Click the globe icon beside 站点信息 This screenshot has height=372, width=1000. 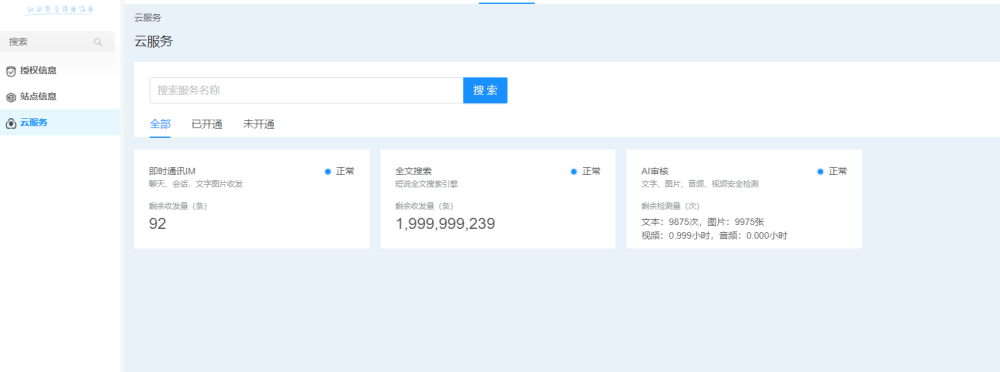pyautogui.click(x=11, y=98)
